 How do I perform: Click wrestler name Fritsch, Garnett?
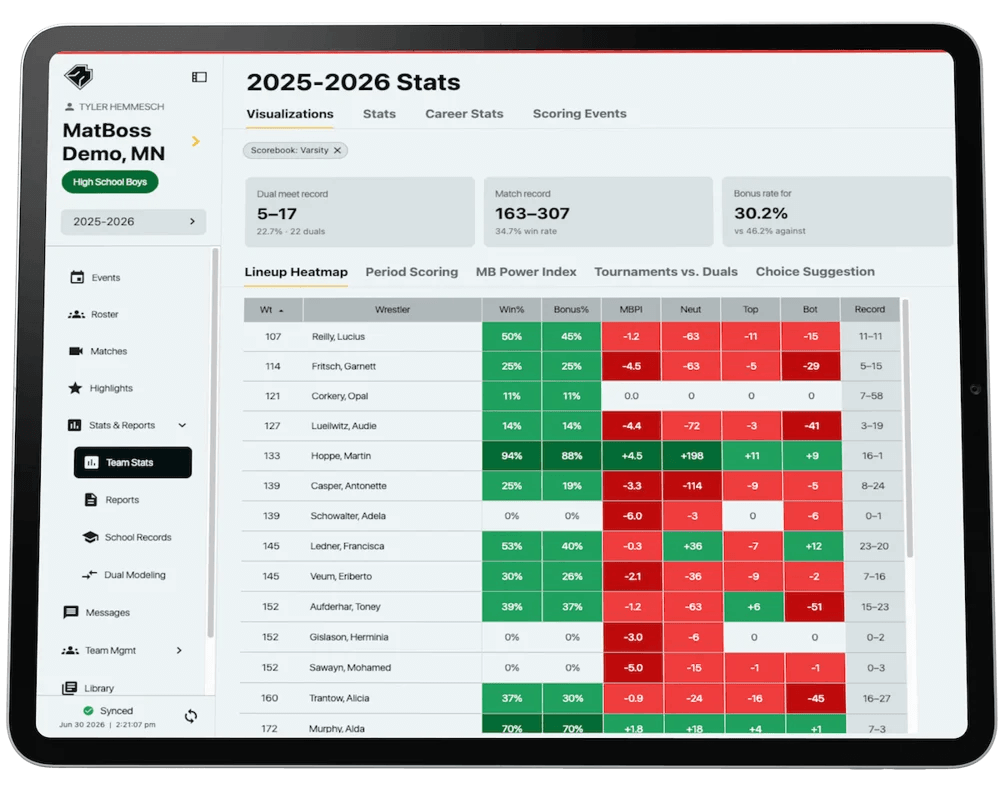pyautogui.click(x=343, y=366)
